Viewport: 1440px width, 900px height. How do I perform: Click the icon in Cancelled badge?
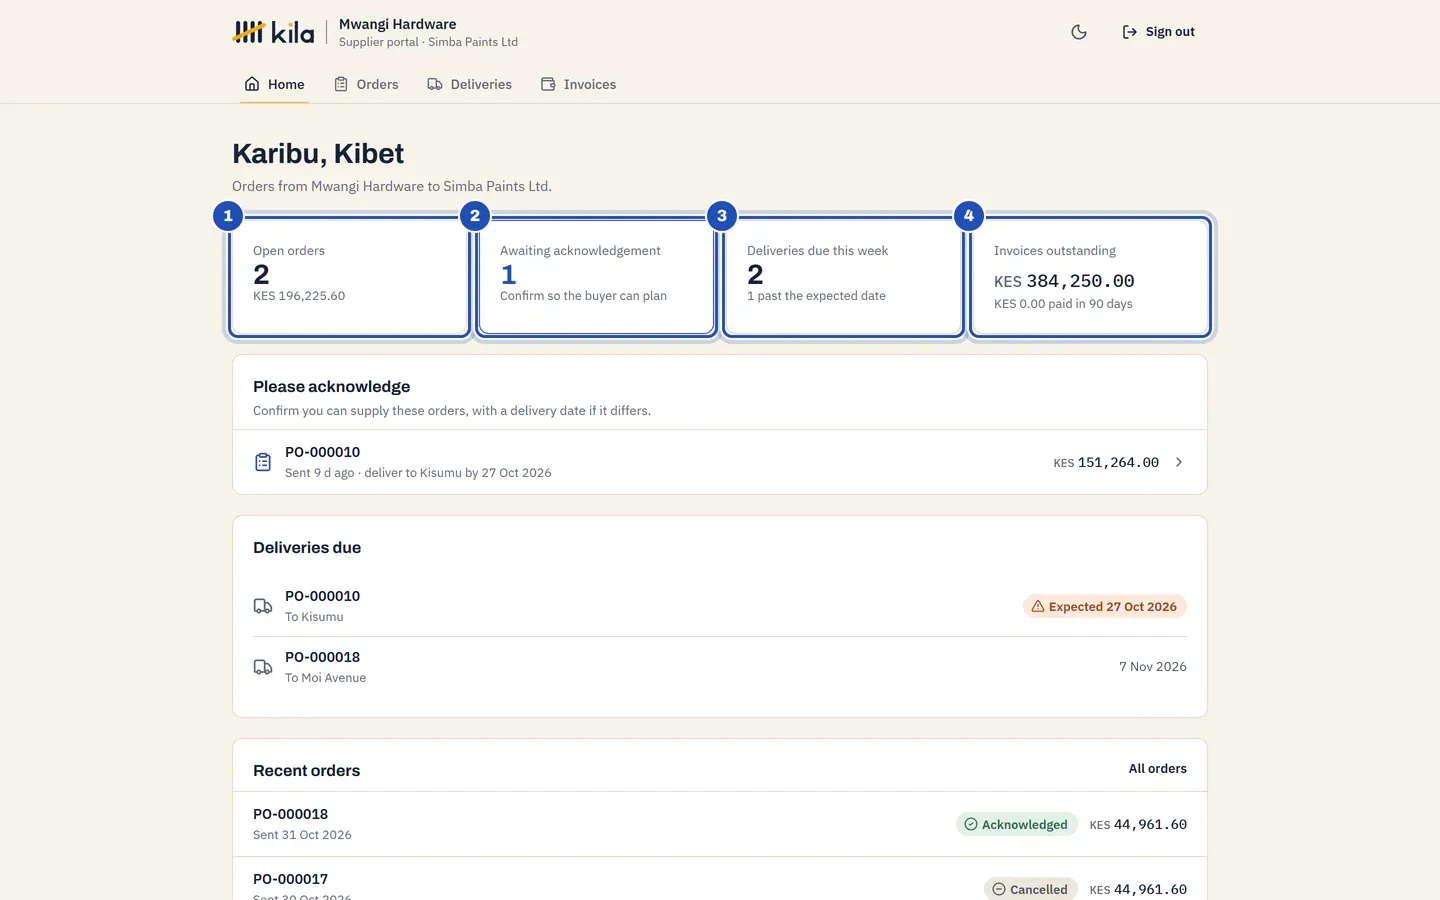pos(999,889)
